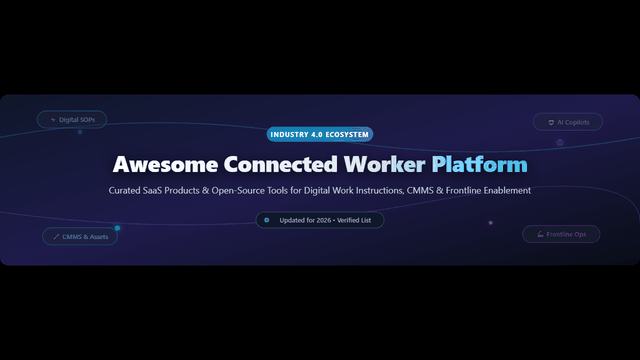Click the factory icon in Frontline Ops
640x360 pixels.
coord(540,234)
